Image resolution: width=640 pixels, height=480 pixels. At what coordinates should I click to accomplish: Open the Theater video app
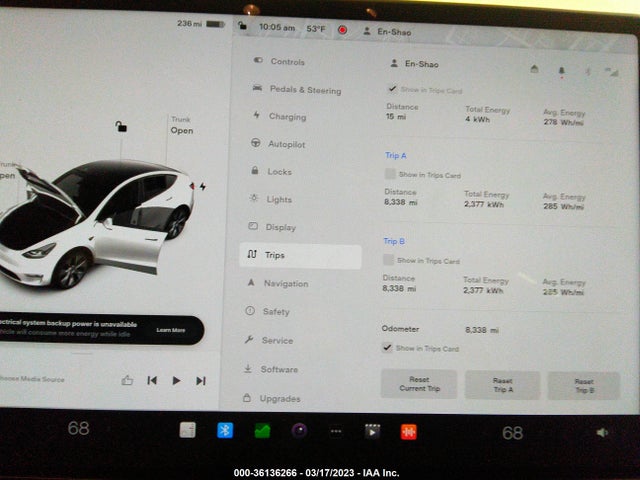click(x=372, y=431)
